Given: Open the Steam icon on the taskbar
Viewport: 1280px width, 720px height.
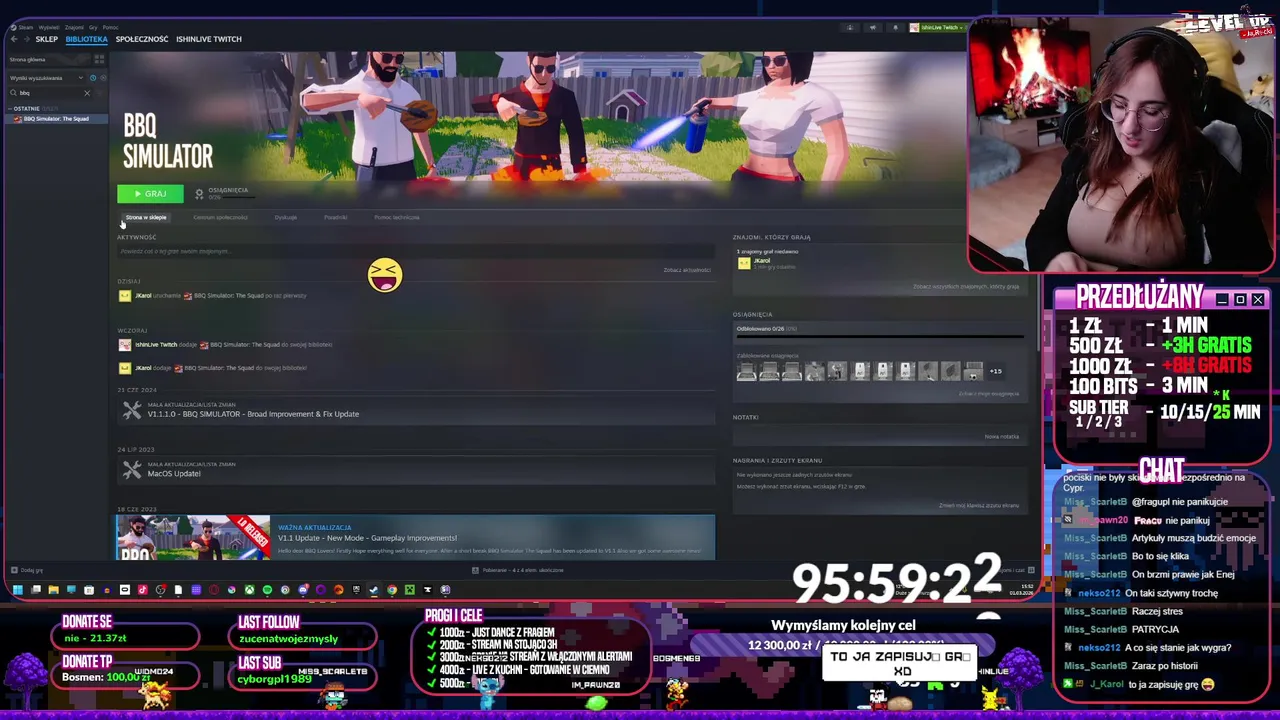Looking at the screenshot, I should click(x=374, y=590).
